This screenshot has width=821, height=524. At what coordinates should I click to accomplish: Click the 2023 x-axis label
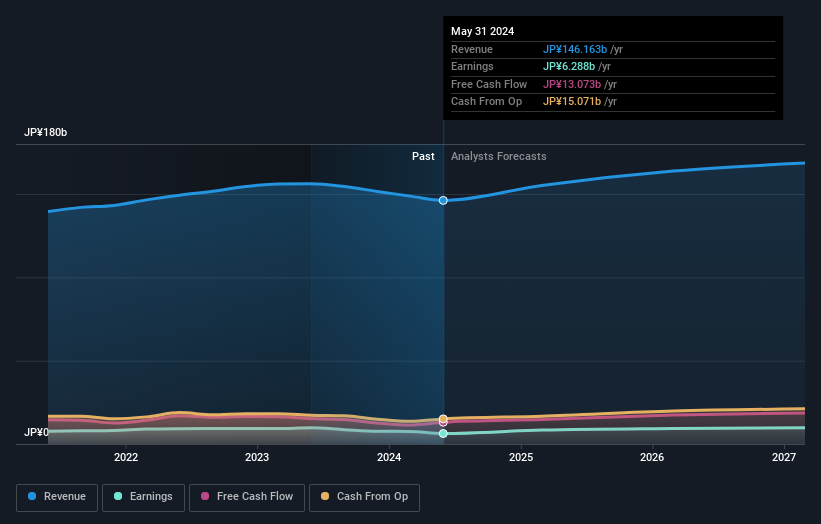pyautogui.click(x=257, y=457)
